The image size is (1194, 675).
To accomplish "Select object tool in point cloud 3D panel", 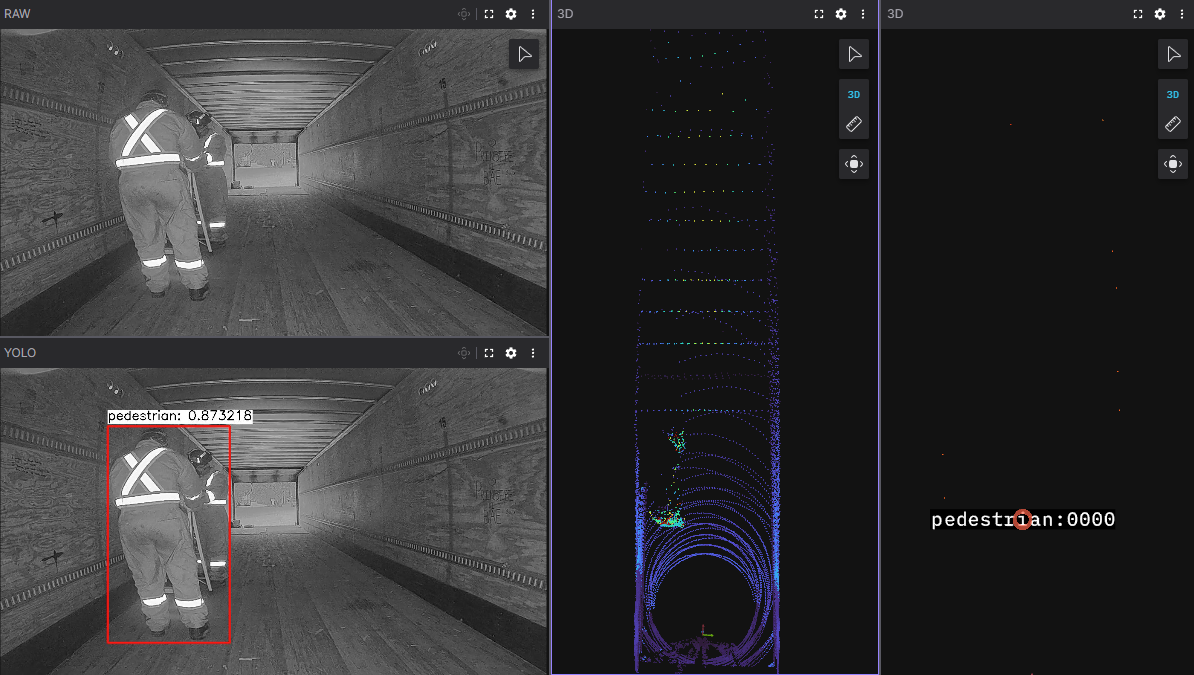I will pos(854,54).
